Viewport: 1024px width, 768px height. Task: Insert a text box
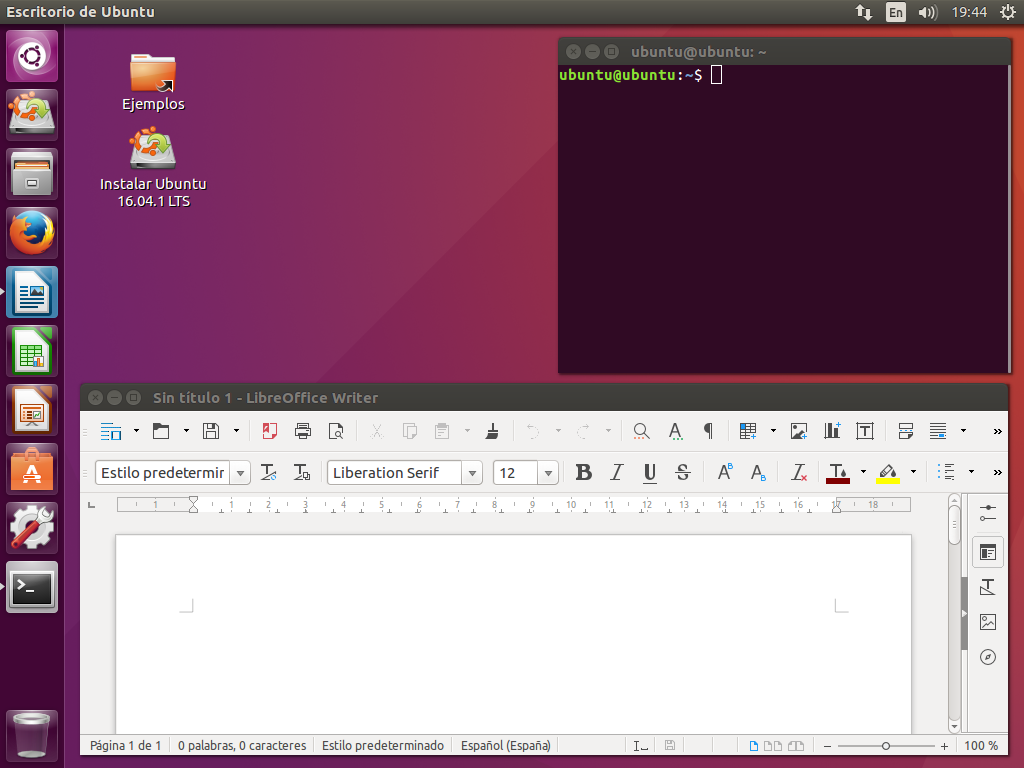(x=865, y=431)
